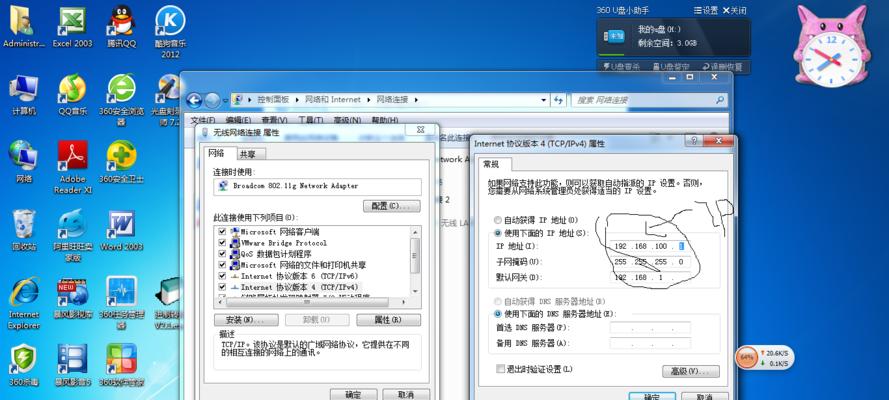The height and width of the screenshot is (400, 889).
Task: Open the 回收站 recycle bin icon
Action: point(23,230)
